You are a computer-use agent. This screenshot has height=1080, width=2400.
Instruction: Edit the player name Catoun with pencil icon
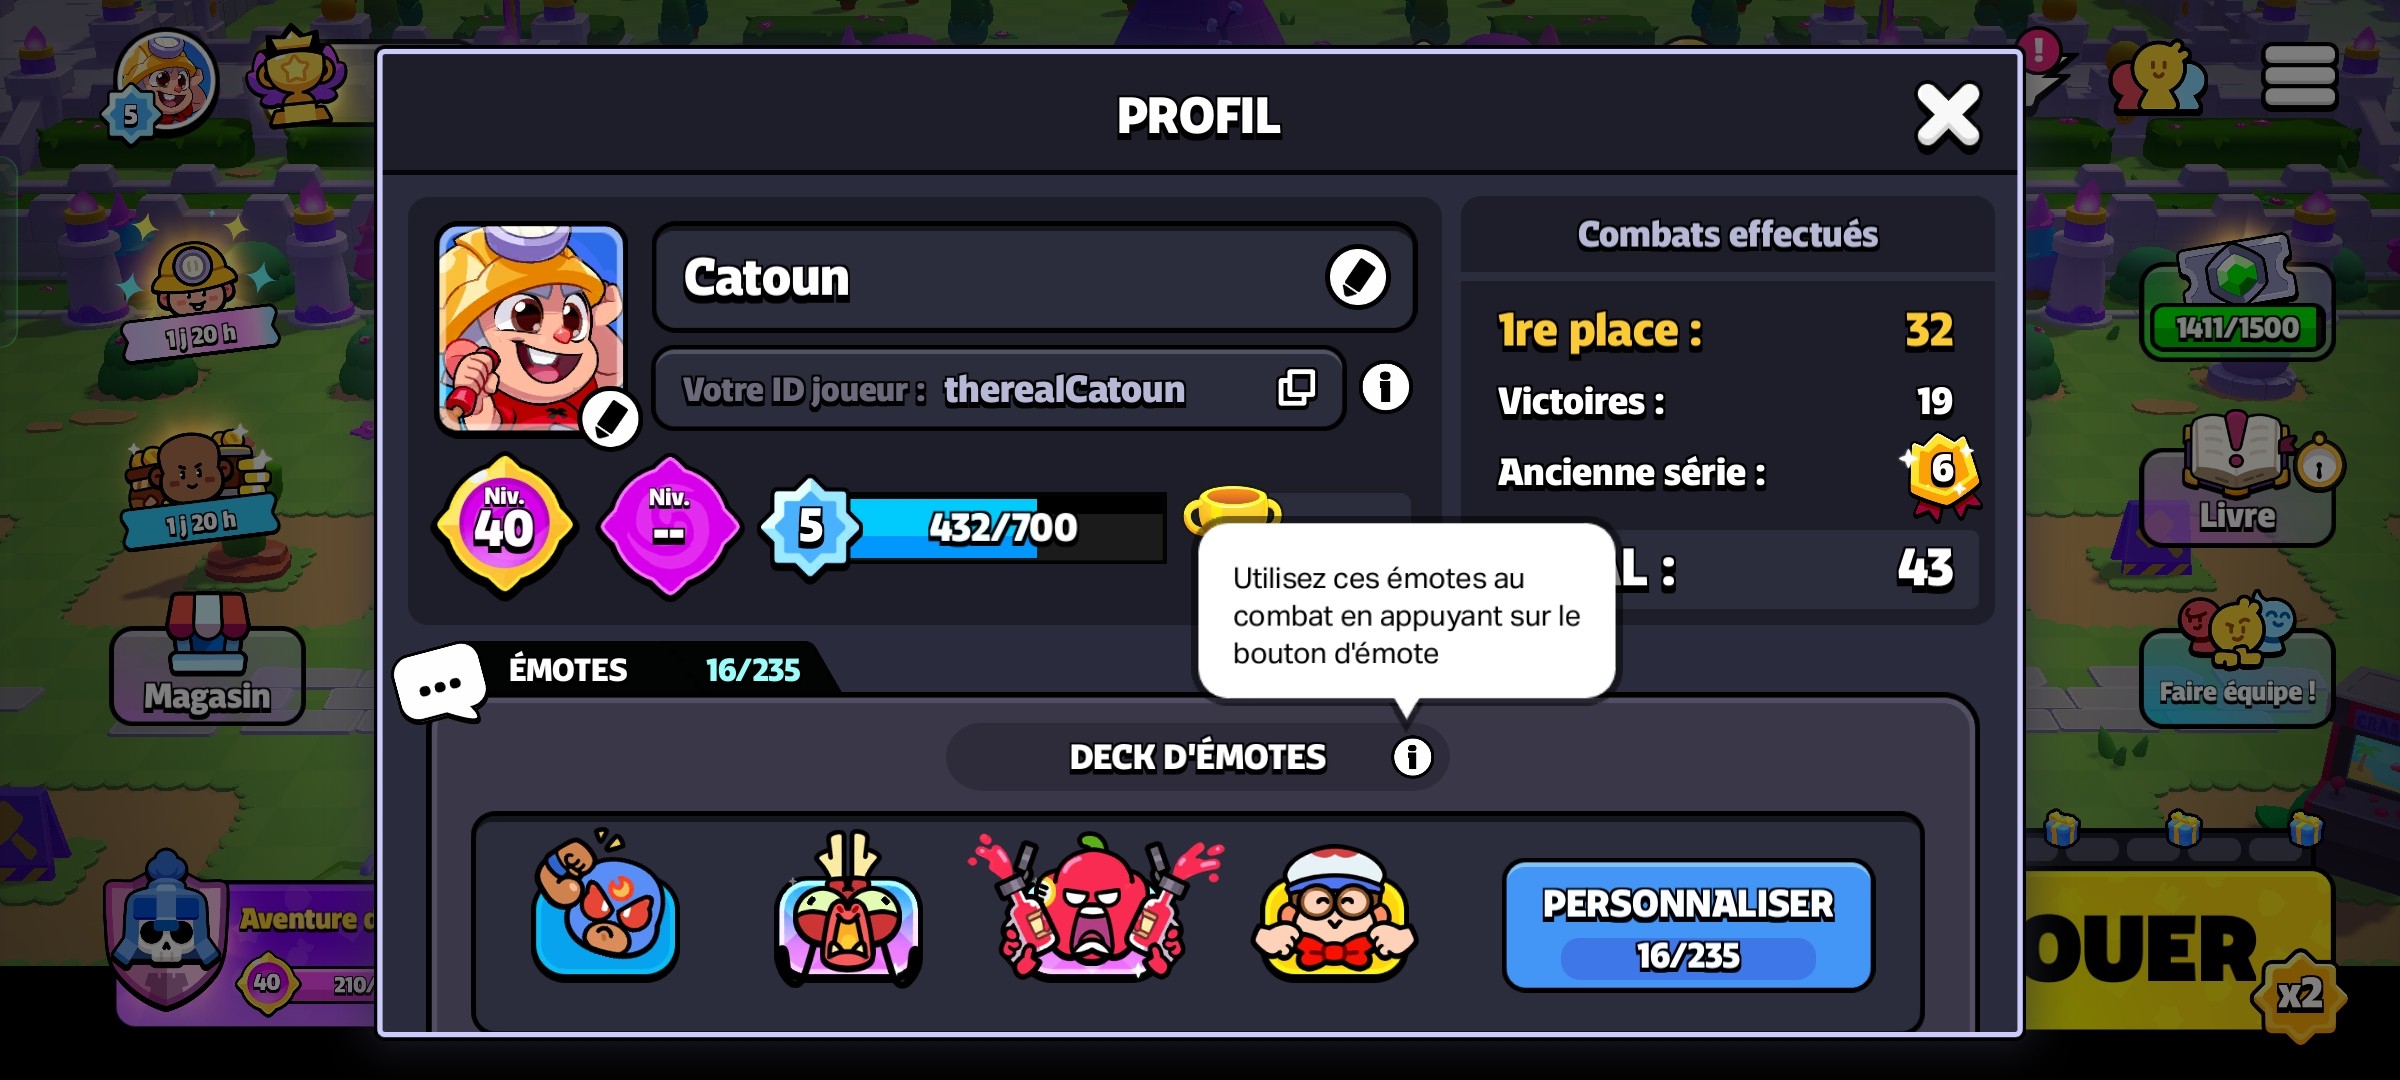pos(1357,277)
